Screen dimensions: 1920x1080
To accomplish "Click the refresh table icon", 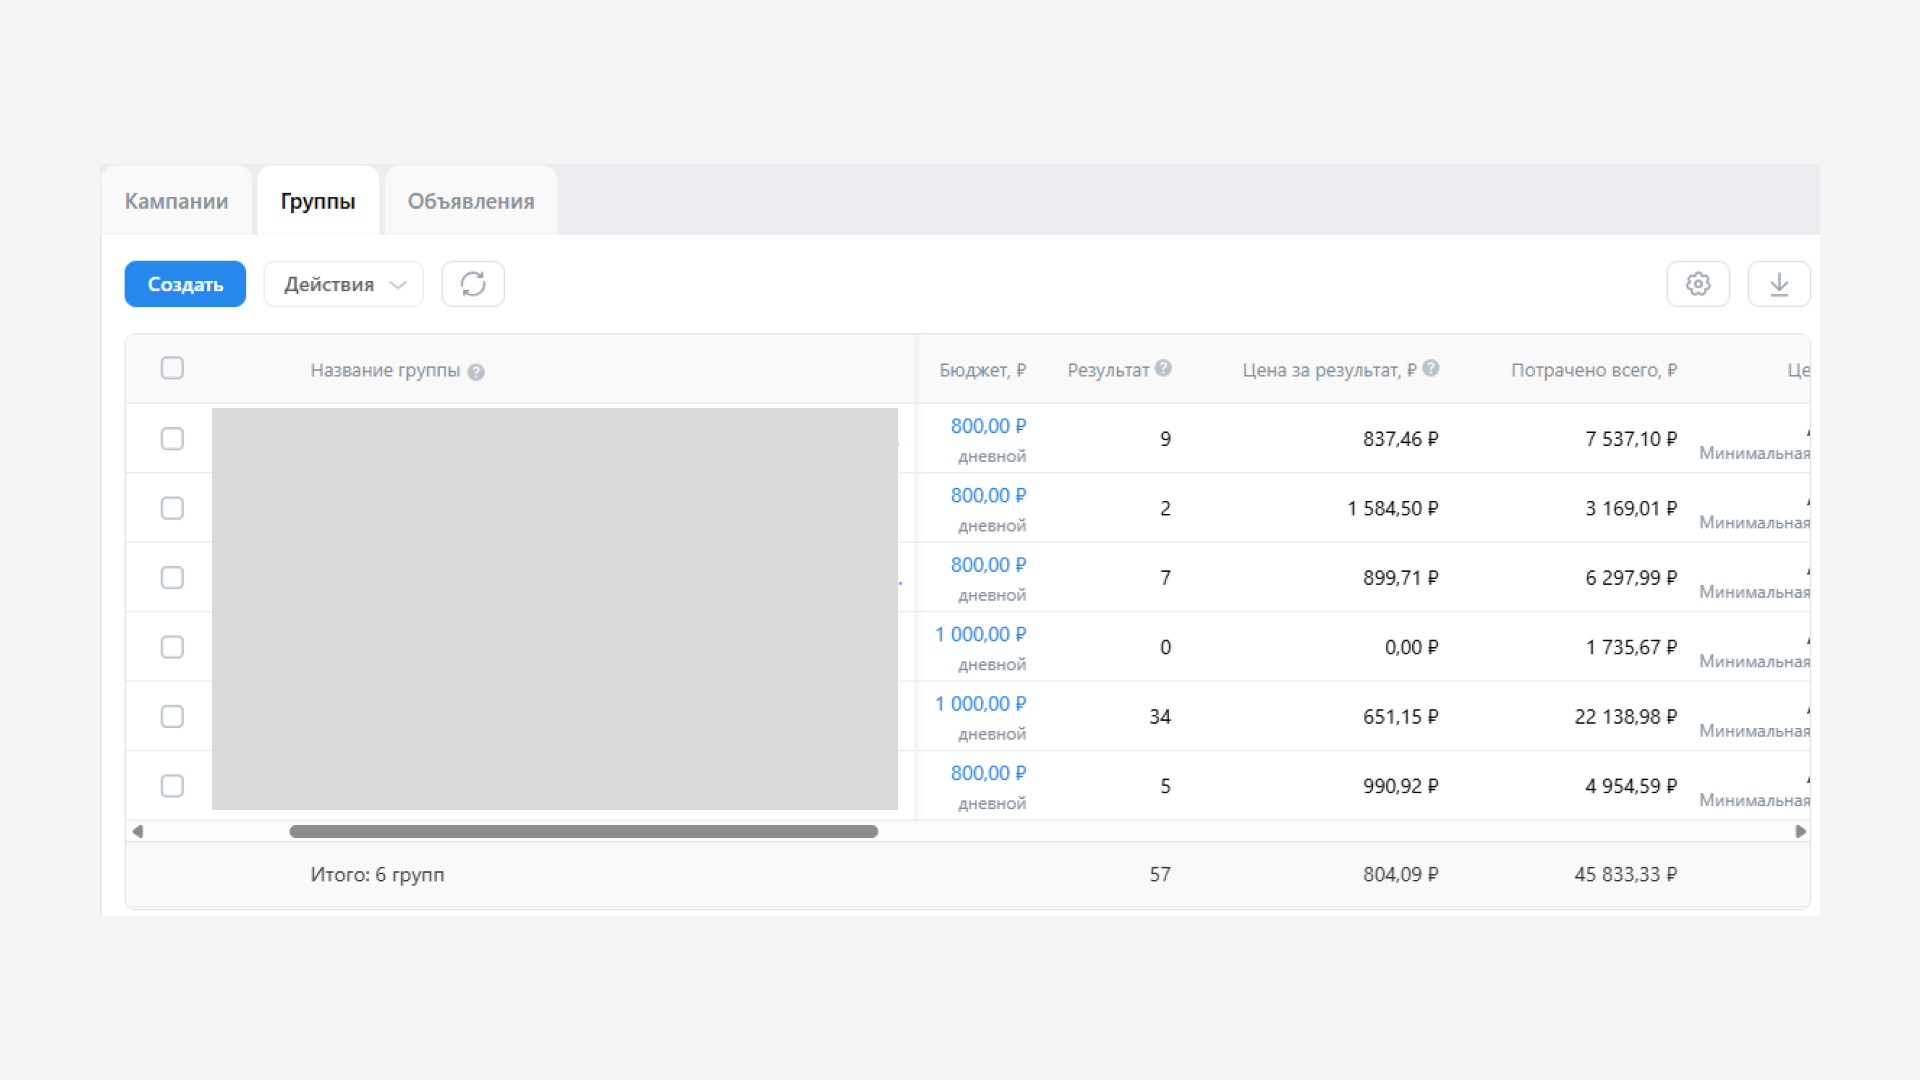I will click(472, 284).
